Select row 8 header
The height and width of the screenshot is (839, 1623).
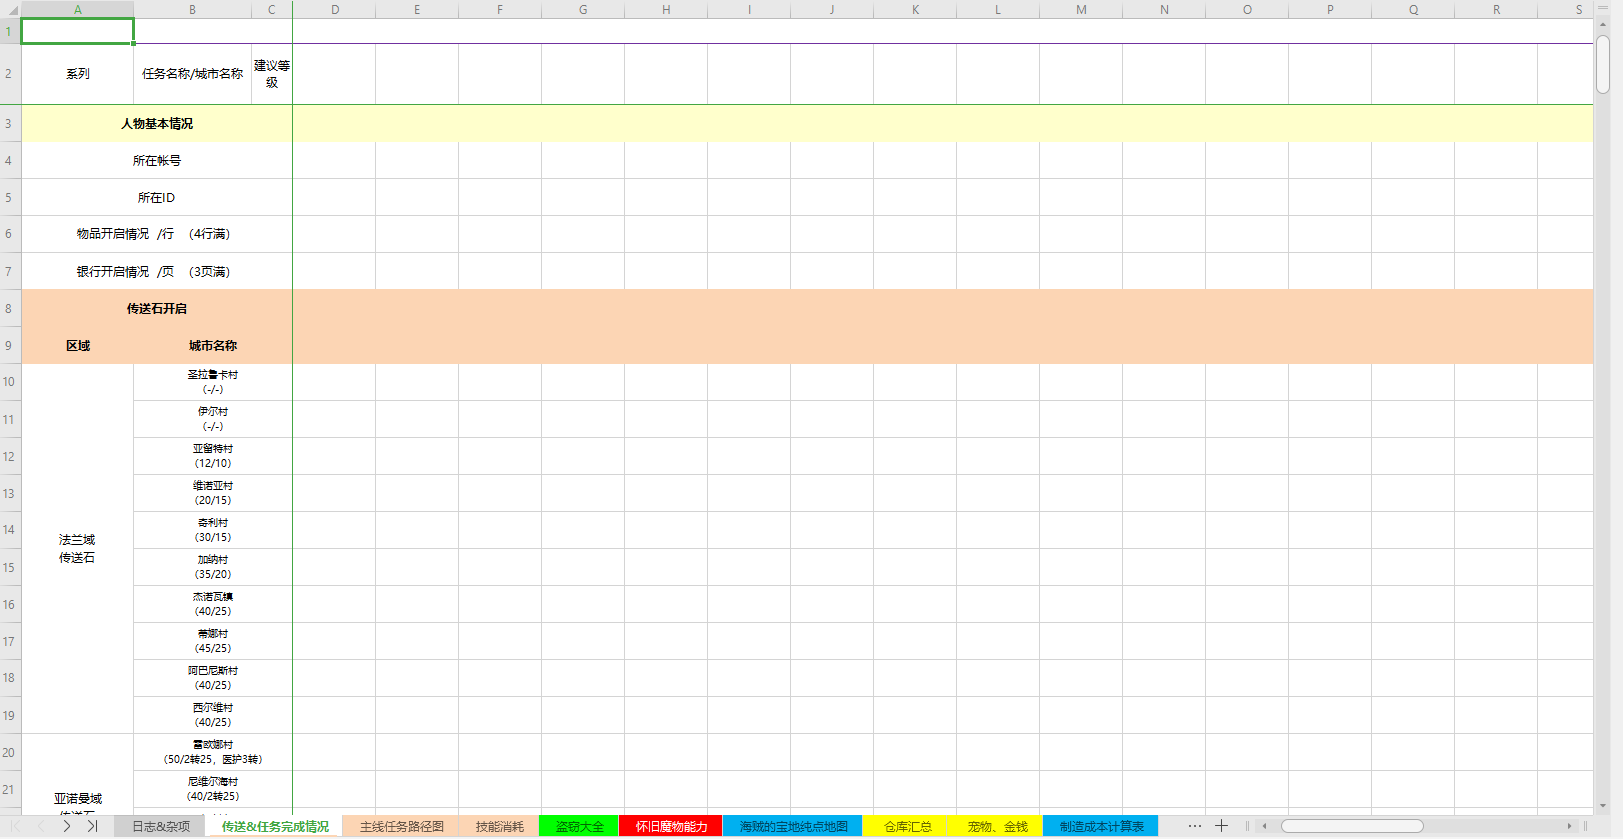coord(9,308)
